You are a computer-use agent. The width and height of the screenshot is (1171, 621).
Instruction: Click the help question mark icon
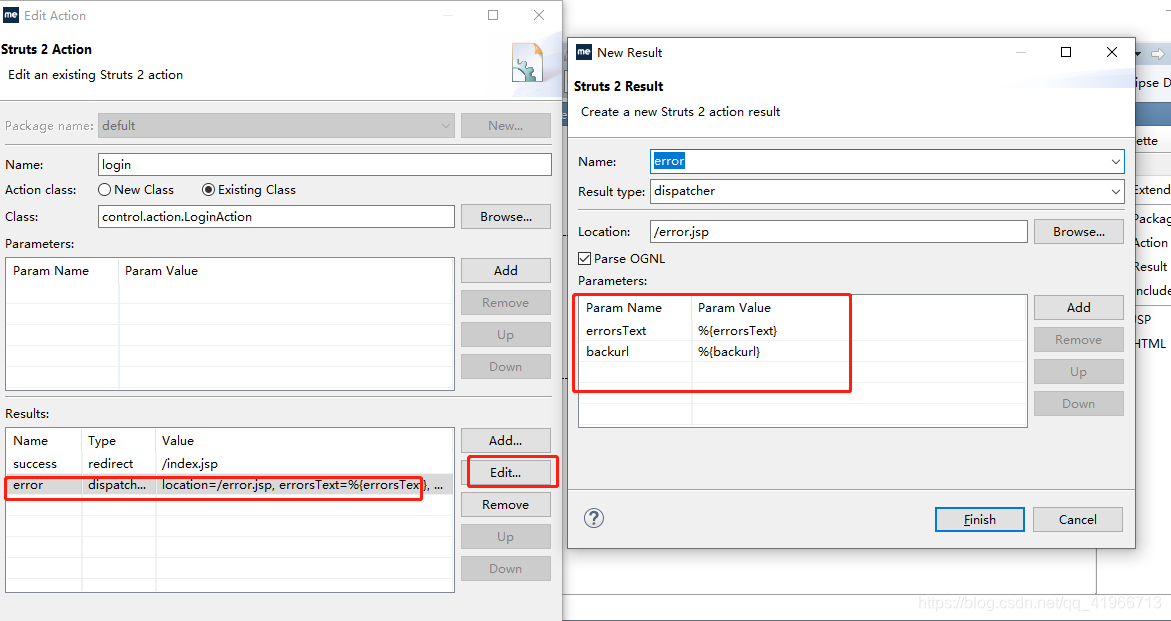pos(594,518)
